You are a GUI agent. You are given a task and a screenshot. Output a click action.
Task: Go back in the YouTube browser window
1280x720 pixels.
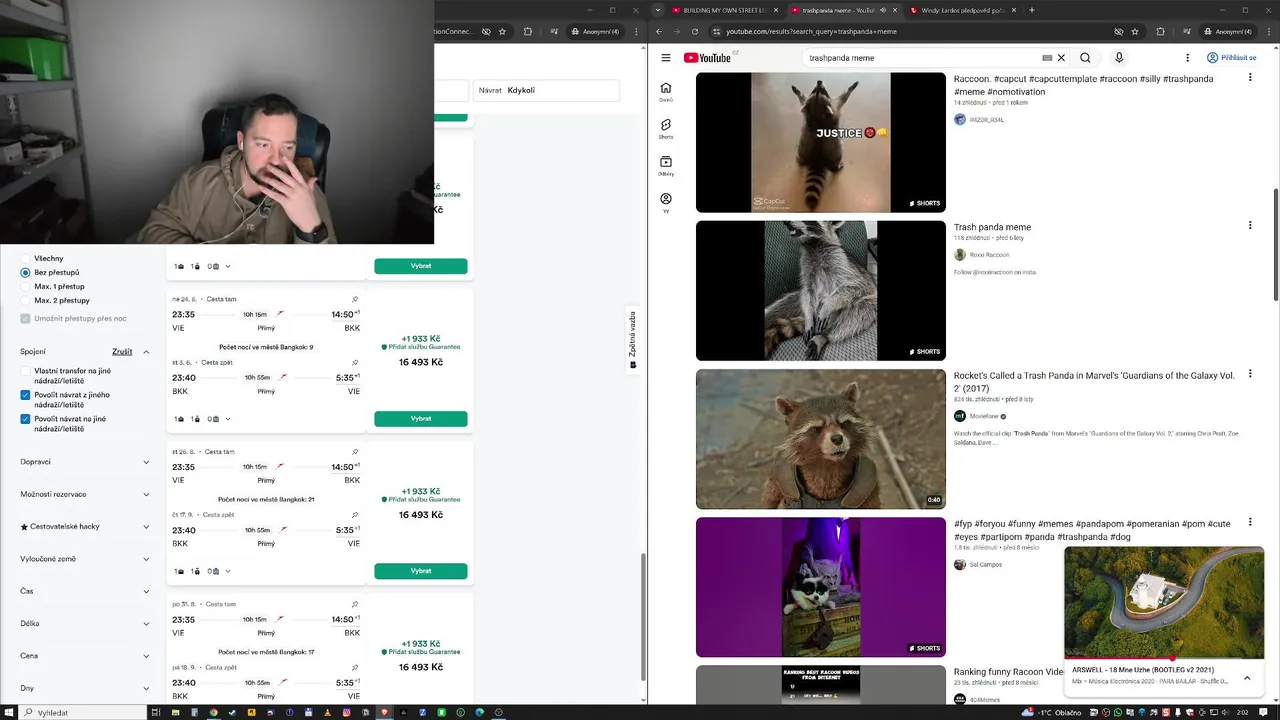coord(658,31)
